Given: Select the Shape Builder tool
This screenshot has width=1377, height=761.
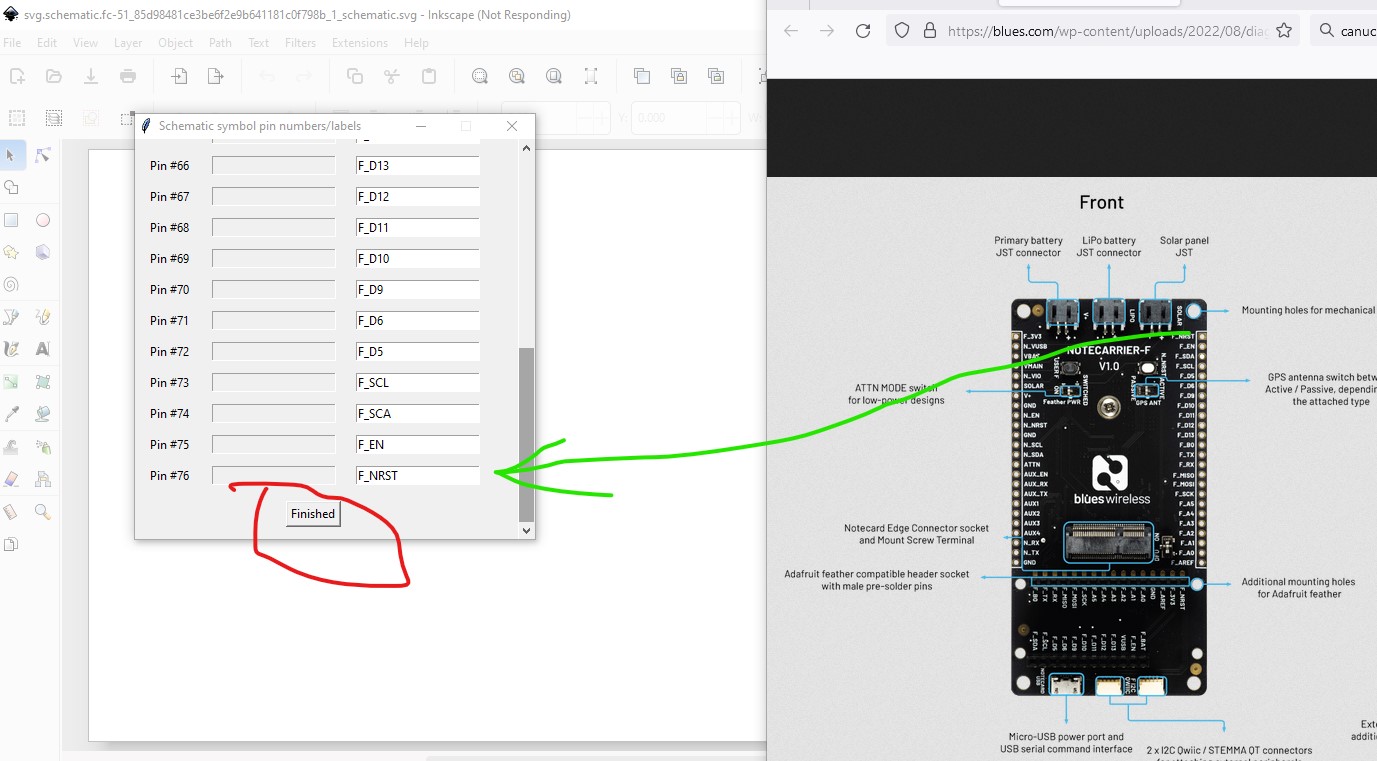Looking at the screenshot, I should [x=11, y=187].
